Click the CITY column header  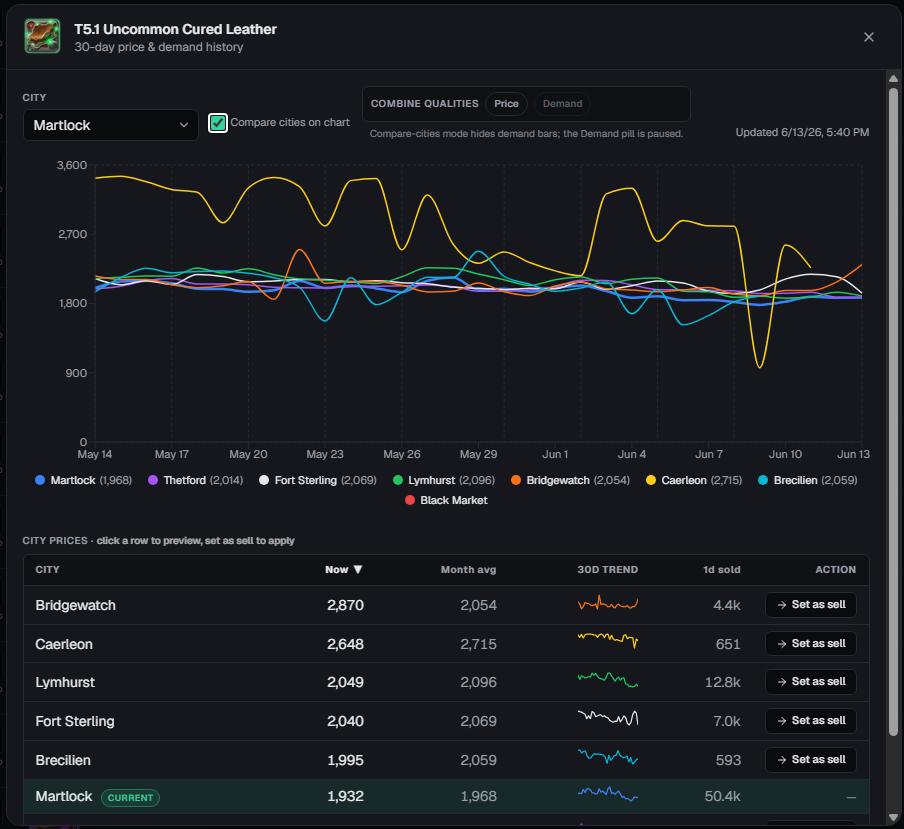coord(47,570)
